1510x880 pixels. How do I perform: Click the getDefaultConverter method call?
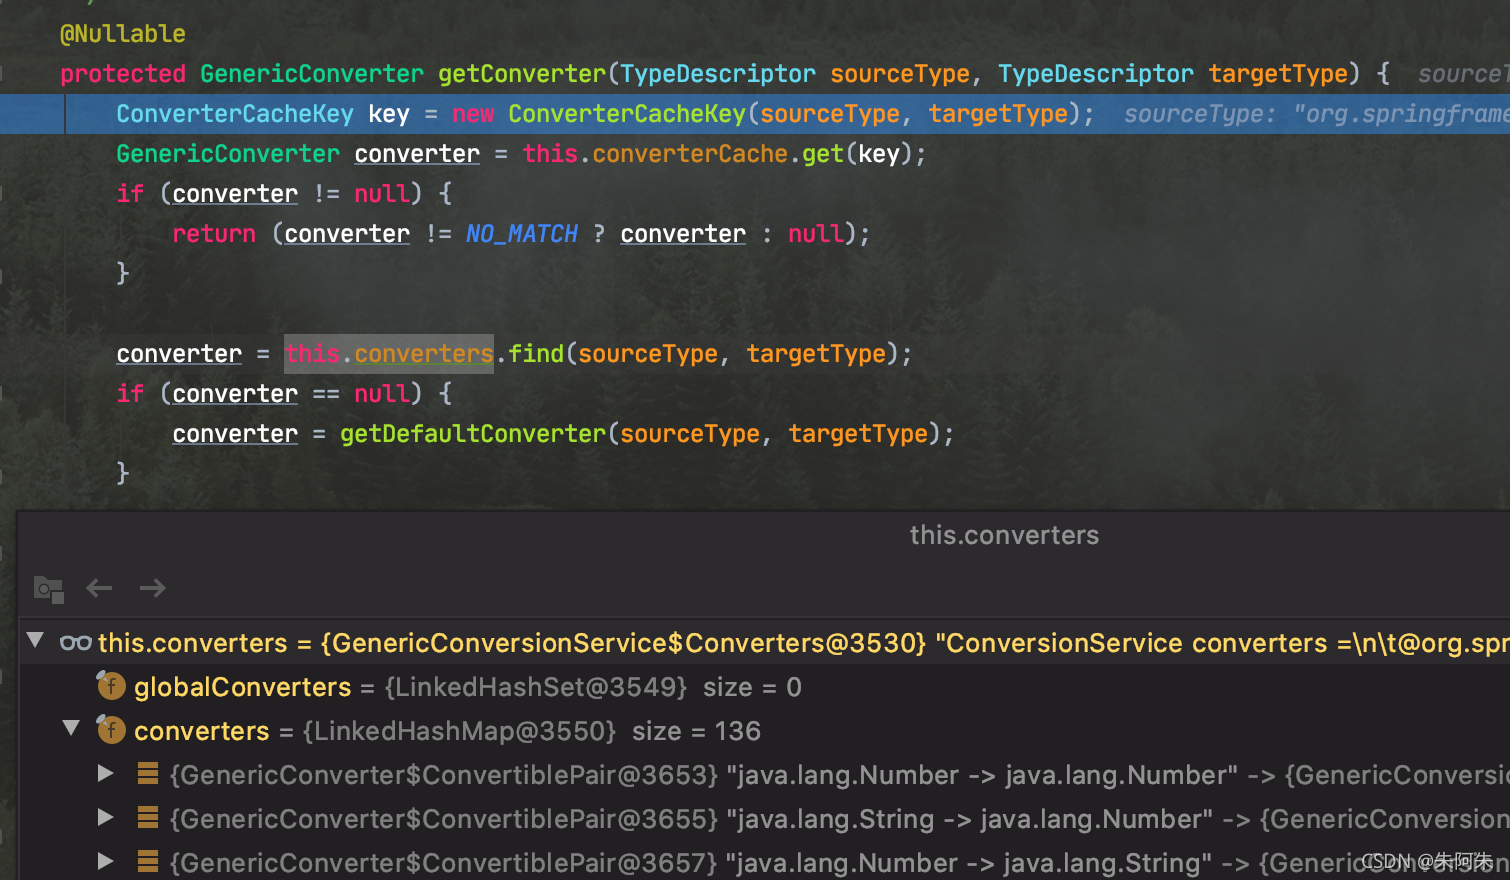pos(473,434)
